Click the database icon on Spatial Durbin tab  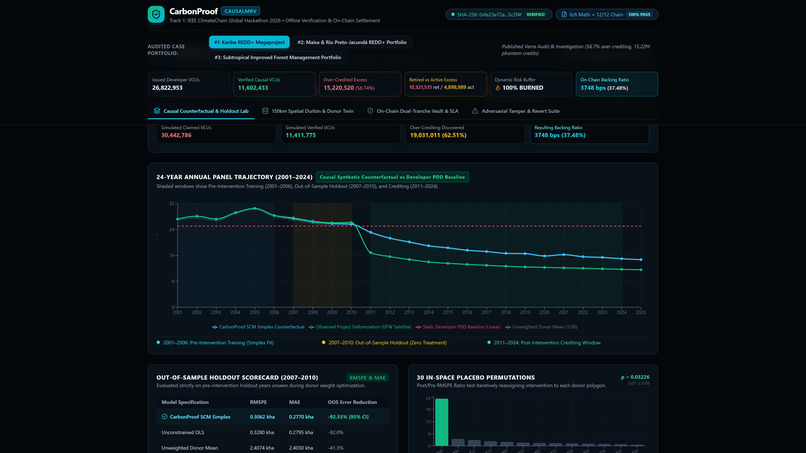pyautogui.click(x=265, y=111)
